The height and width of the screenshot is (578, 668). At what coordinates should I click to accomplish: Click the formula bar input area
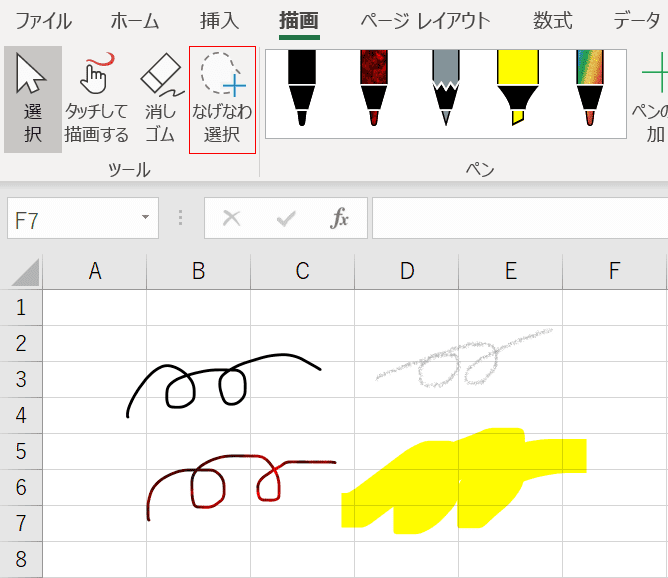520,218
